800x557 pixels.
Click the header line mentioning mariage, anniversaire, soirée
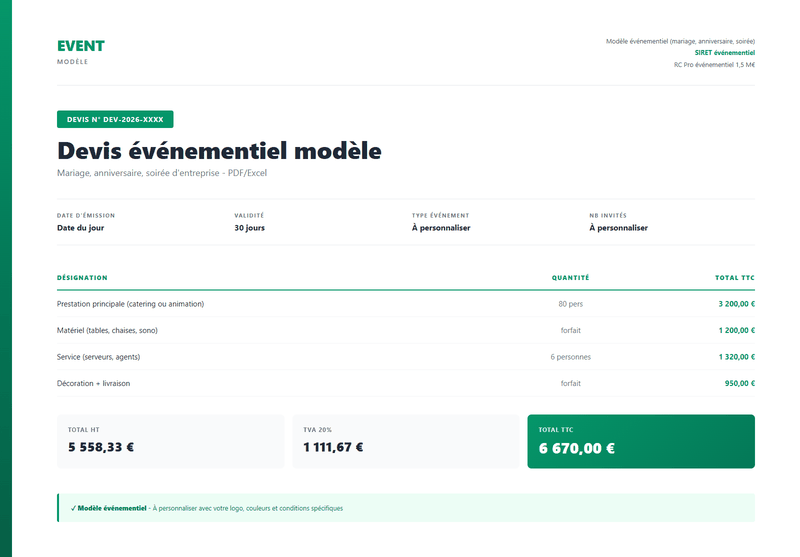coord(680,41)
